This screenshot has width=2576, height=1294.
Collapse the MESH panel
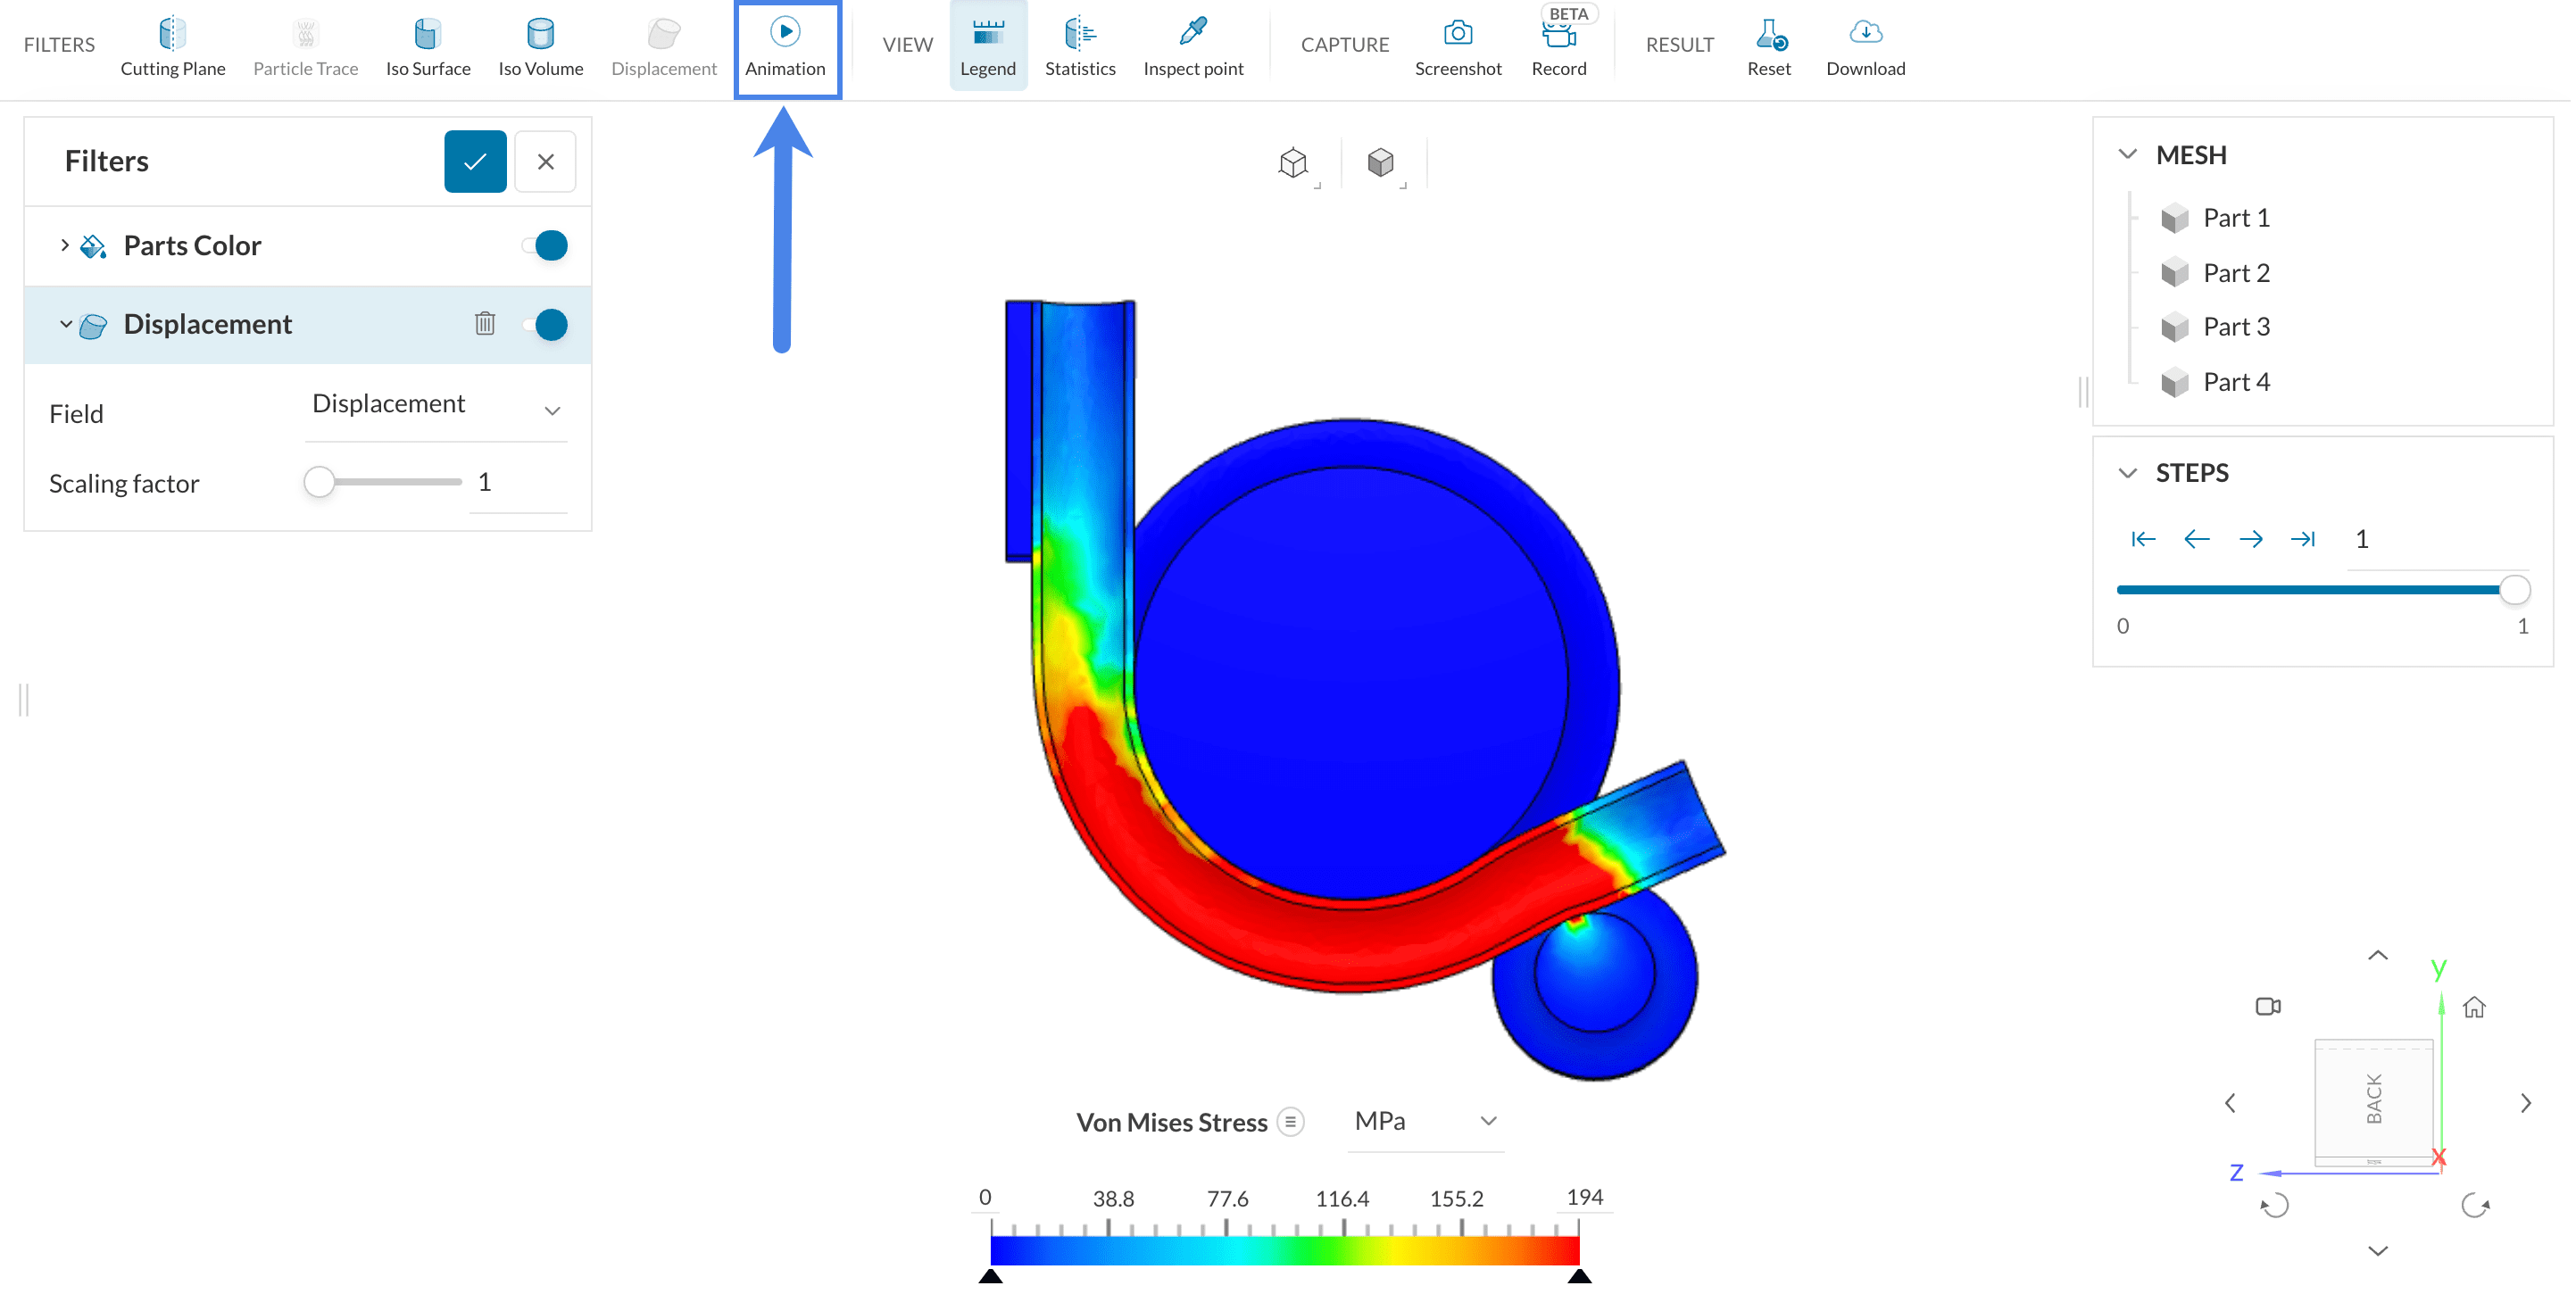point(2127,155)
